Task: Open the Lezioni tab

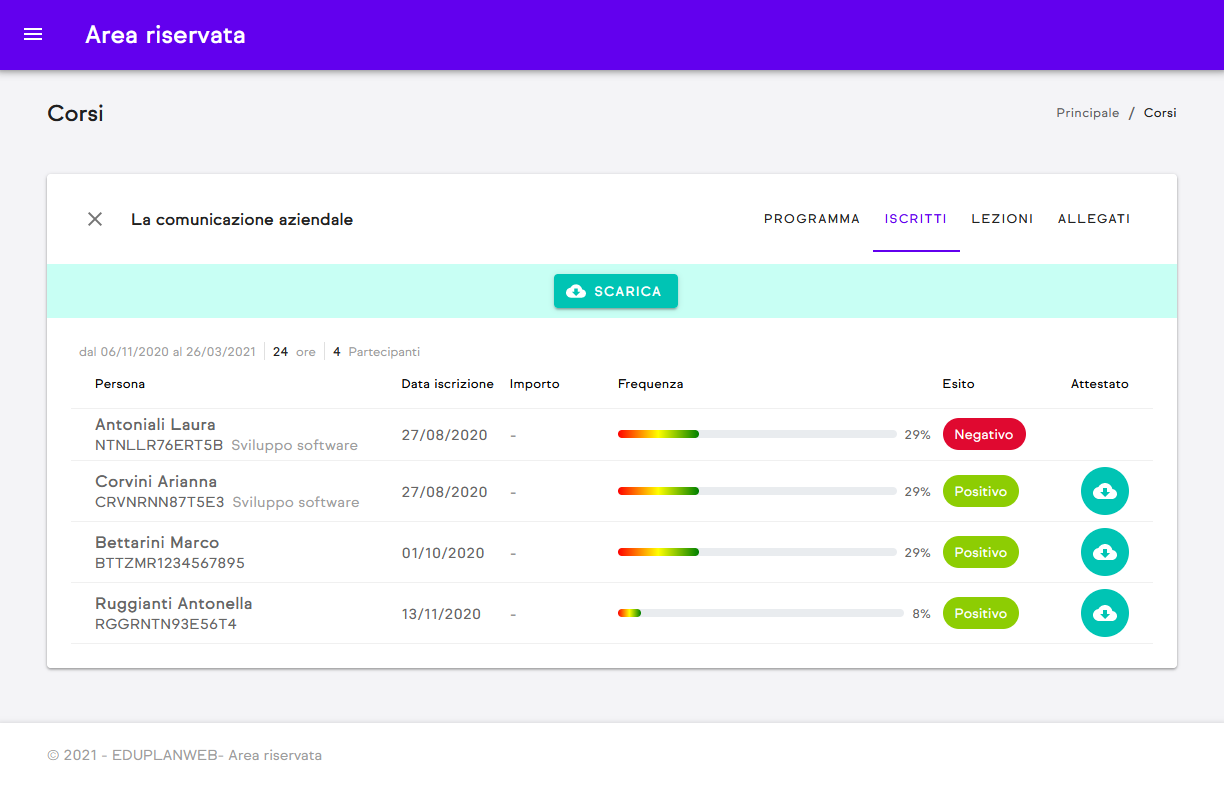Action: point(1002,219)
